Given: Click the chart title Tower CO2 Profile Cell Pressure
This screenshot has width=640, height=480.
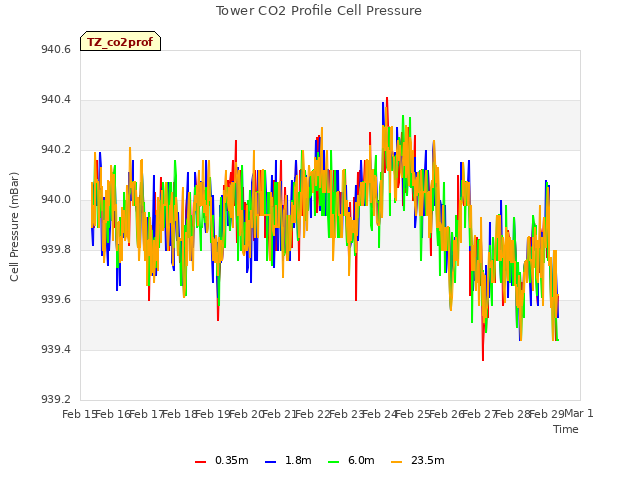Looking at the screenshot, I should coord(318,11).
